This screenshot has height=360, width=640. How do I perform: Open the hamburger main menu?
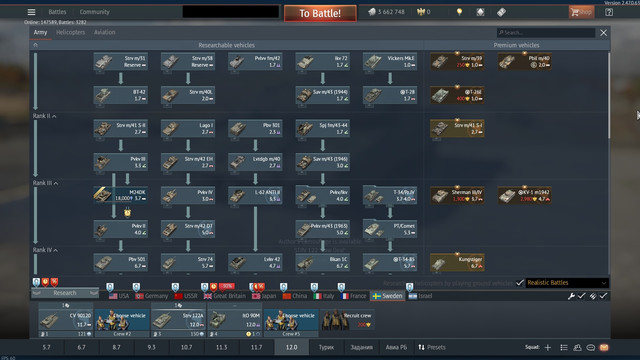(31, 12)
